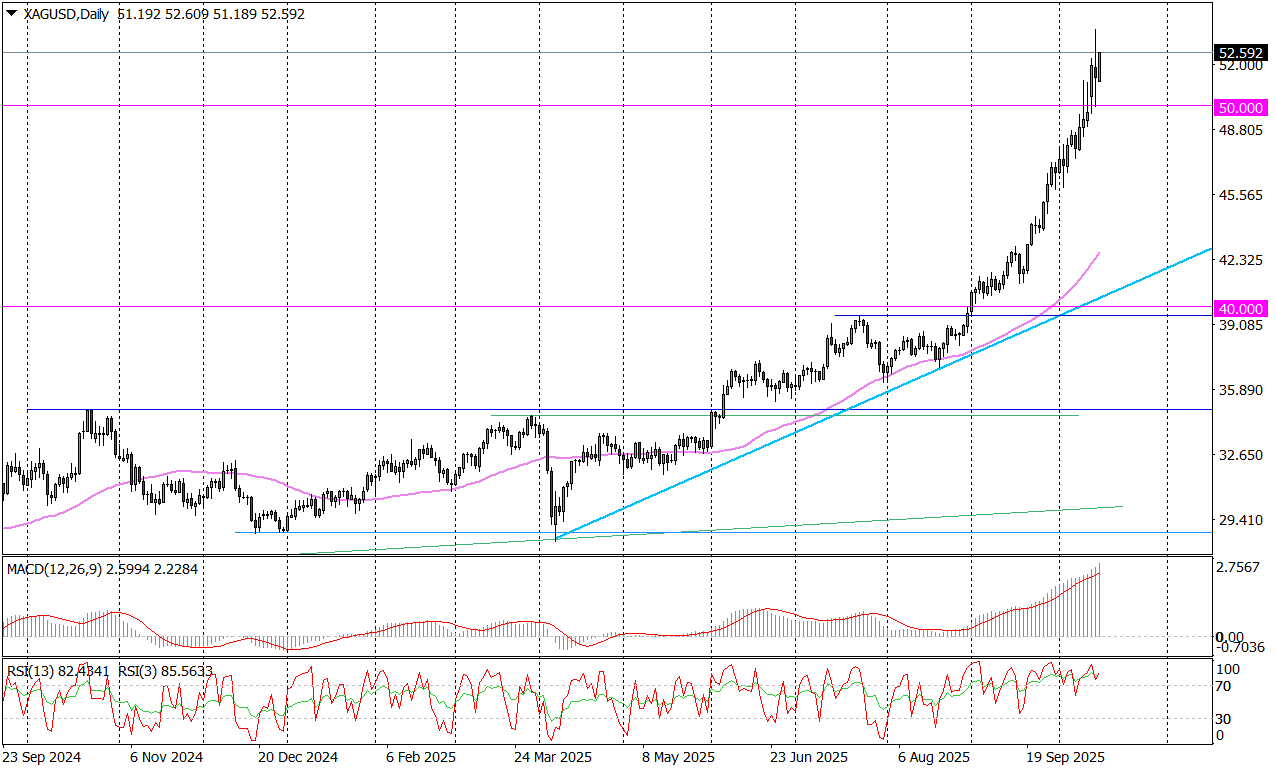Click the MACD scale value 2.7567
Image resolution: width=1276 pixels, height=771 pixels.
[x=1236, y=566]
